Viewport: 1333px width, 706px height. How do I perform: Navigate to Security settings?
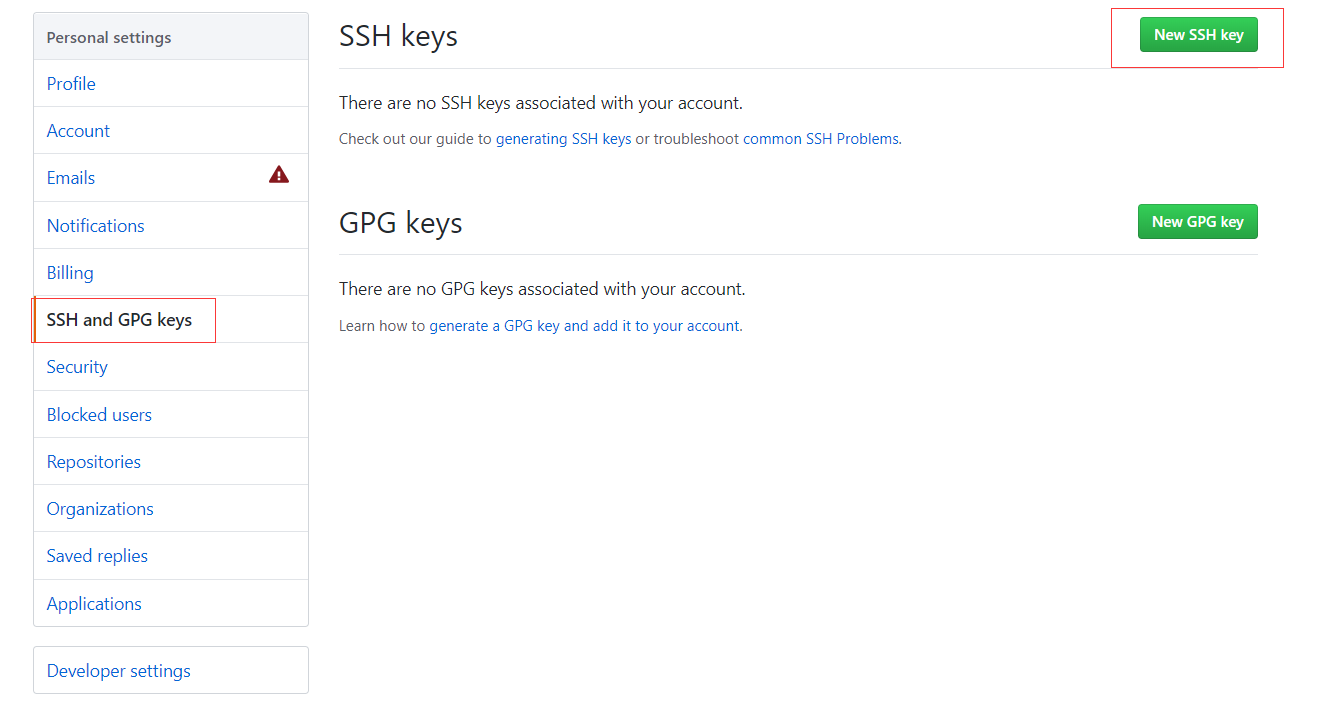[77, 367]
